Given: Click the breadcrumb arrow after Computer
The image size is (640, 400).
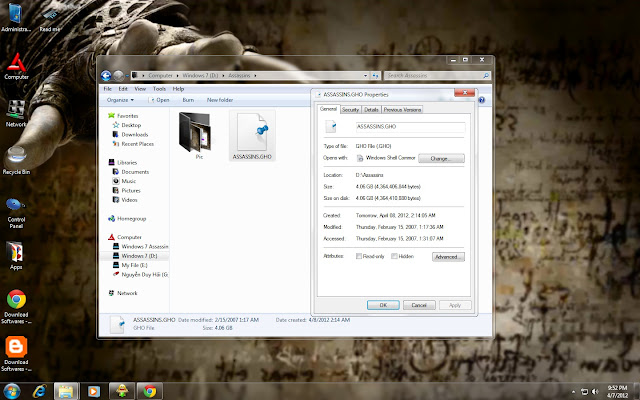Looking at the screenshot, I should pyautogui.click(x=177, y=76).
